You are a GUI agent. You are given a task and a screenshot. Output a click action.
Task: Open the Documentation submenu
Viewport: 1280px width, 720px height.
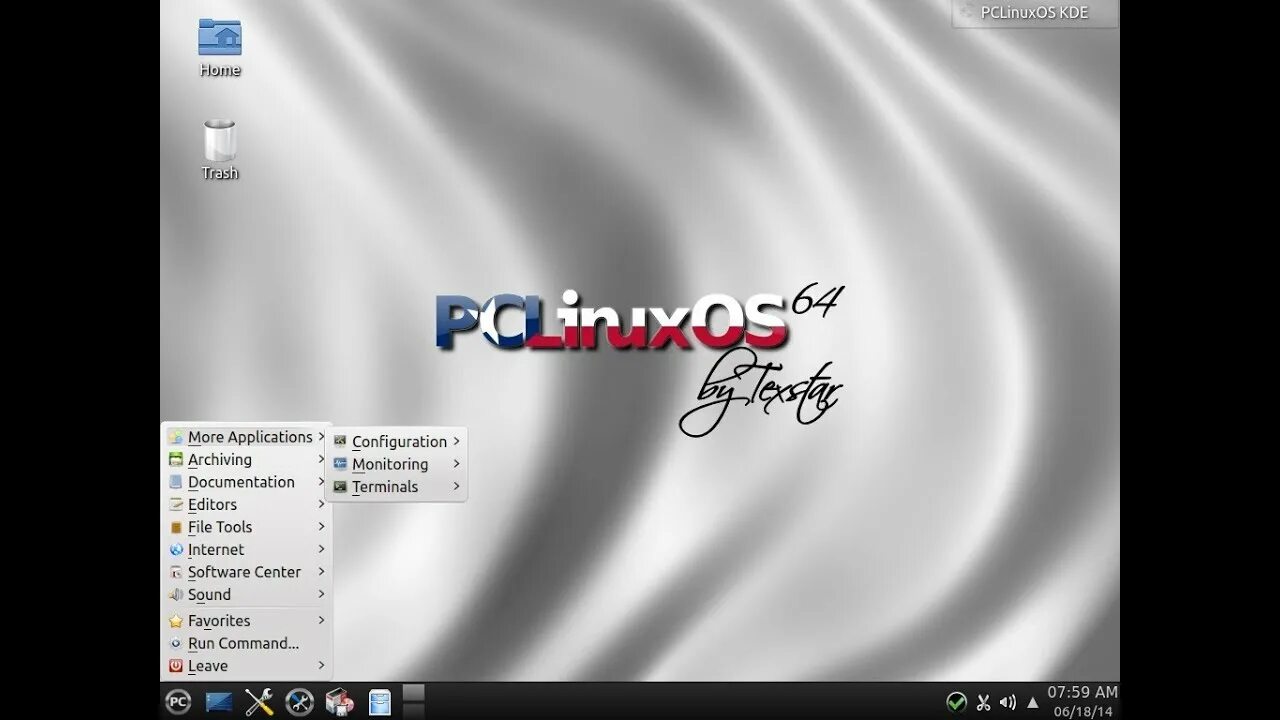pyautogui.click(x=247, y=482)
